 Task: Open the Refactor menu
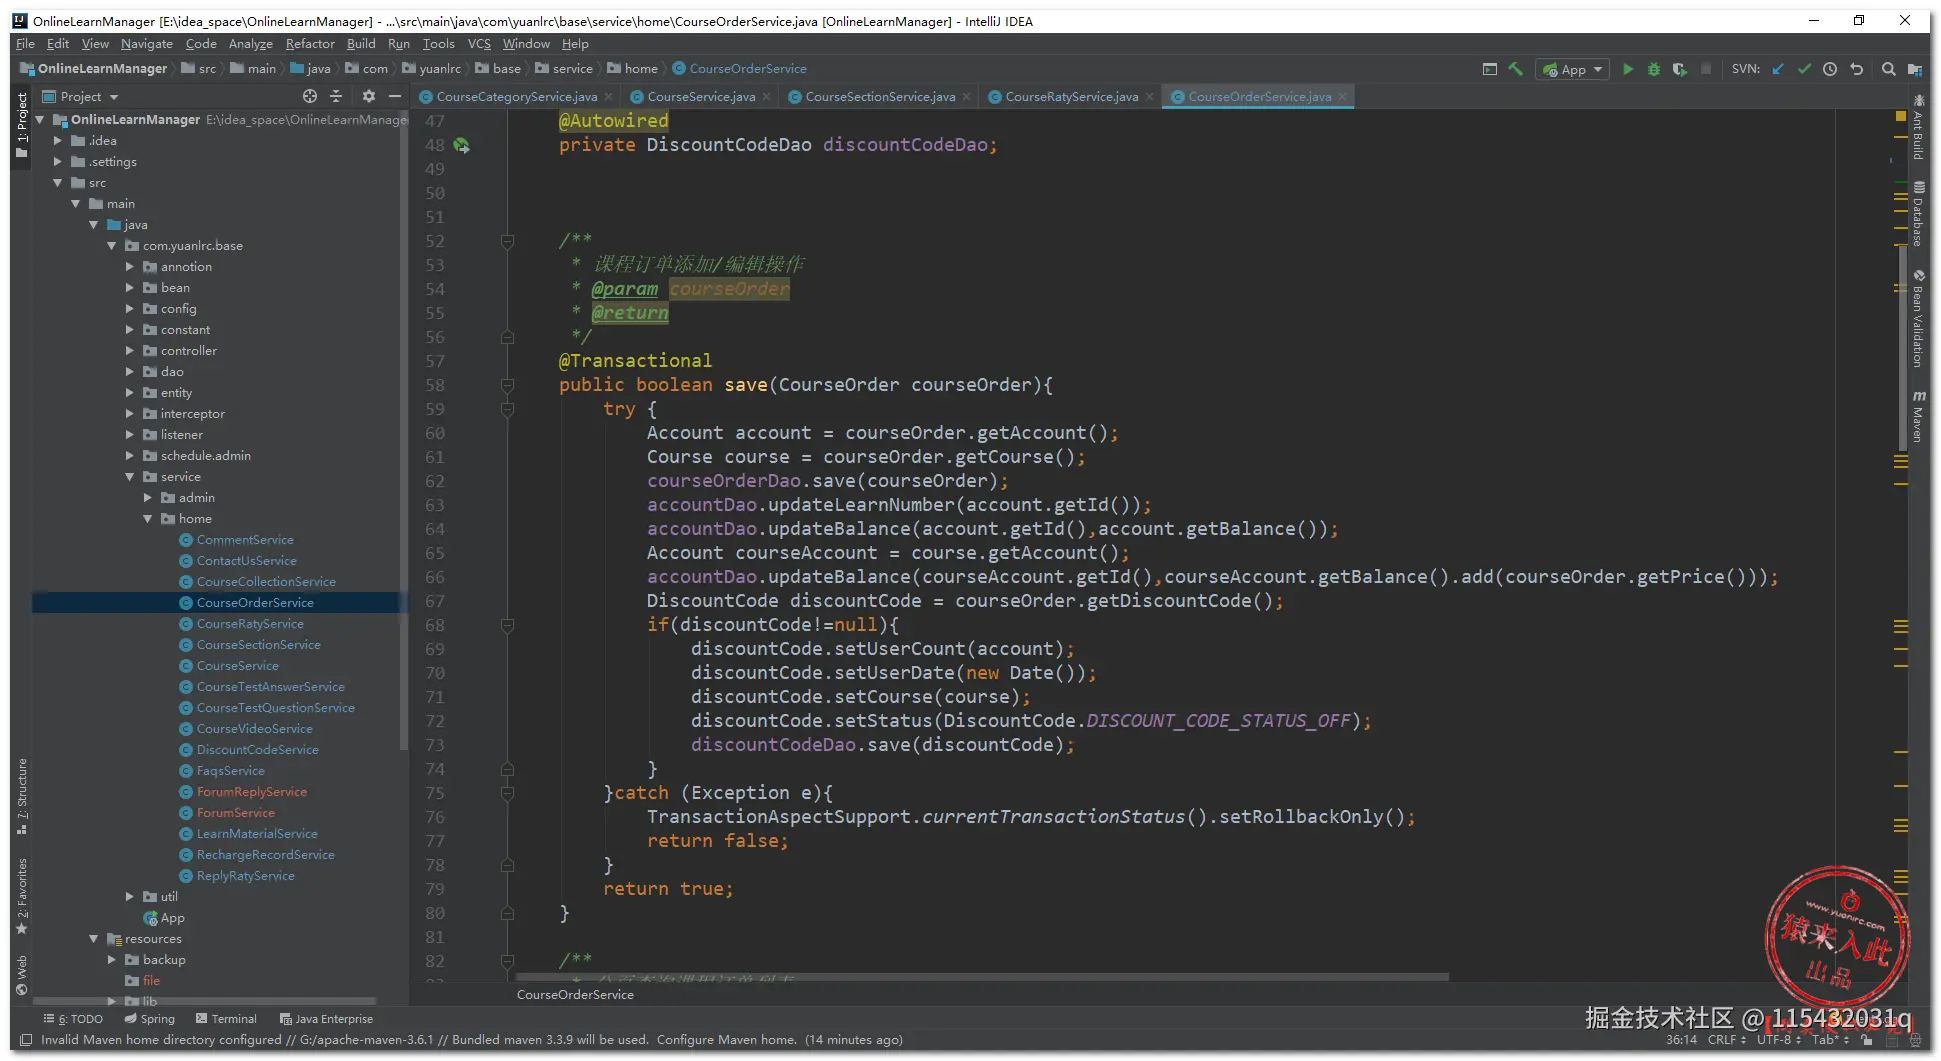click(x=309, y=44)
